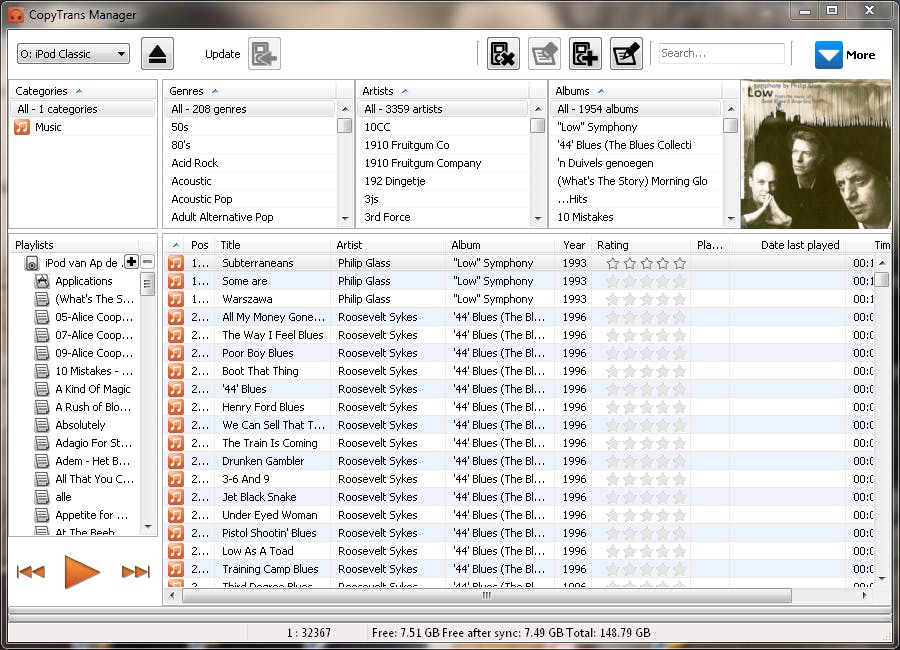This screenshot has width=900, height=650.
Task: Open the Applications playlist
Action: (x=84, y=281)
